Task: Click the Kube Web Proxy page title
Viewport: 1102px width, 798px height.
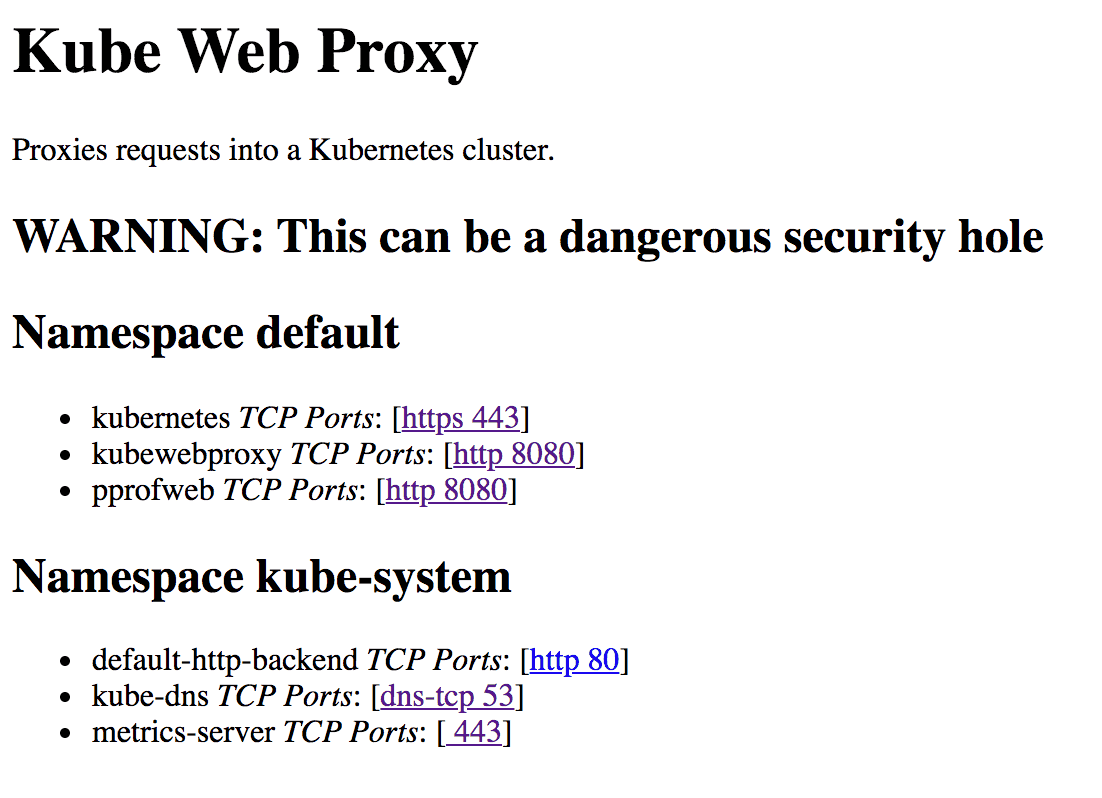Action: 245,53
